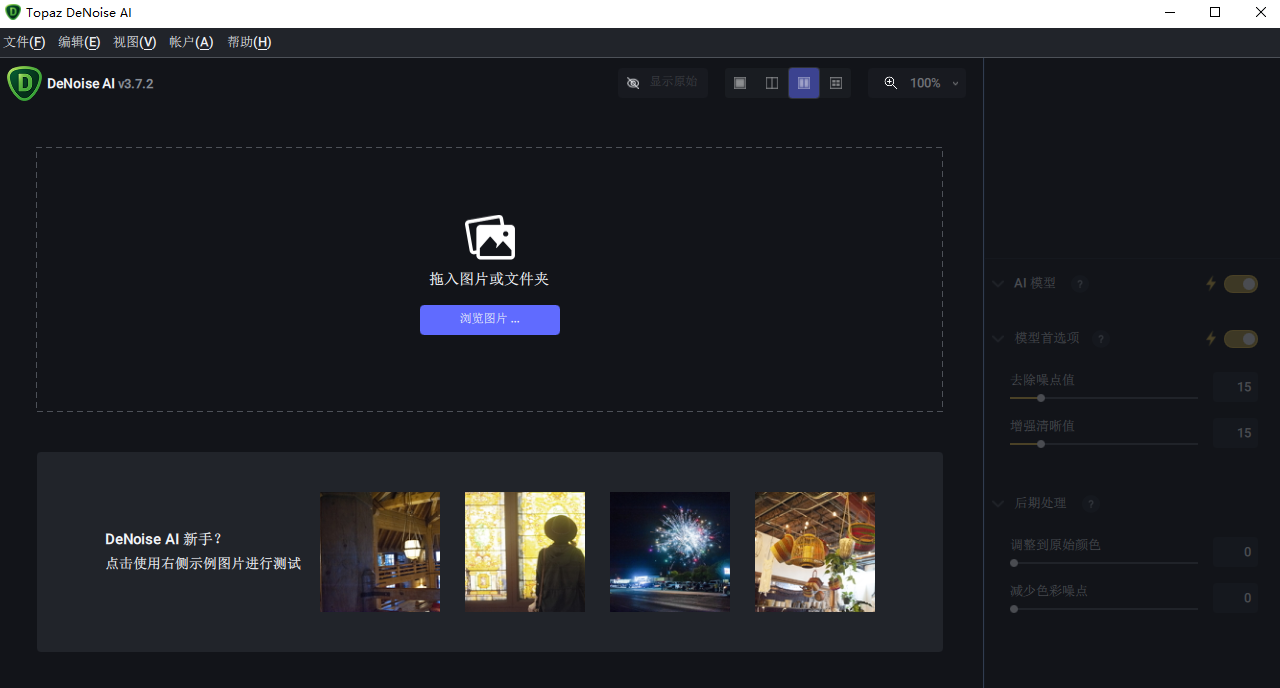Load the fireworks sample image
The height and width of the screenshot is (688, 1280).
670,552
